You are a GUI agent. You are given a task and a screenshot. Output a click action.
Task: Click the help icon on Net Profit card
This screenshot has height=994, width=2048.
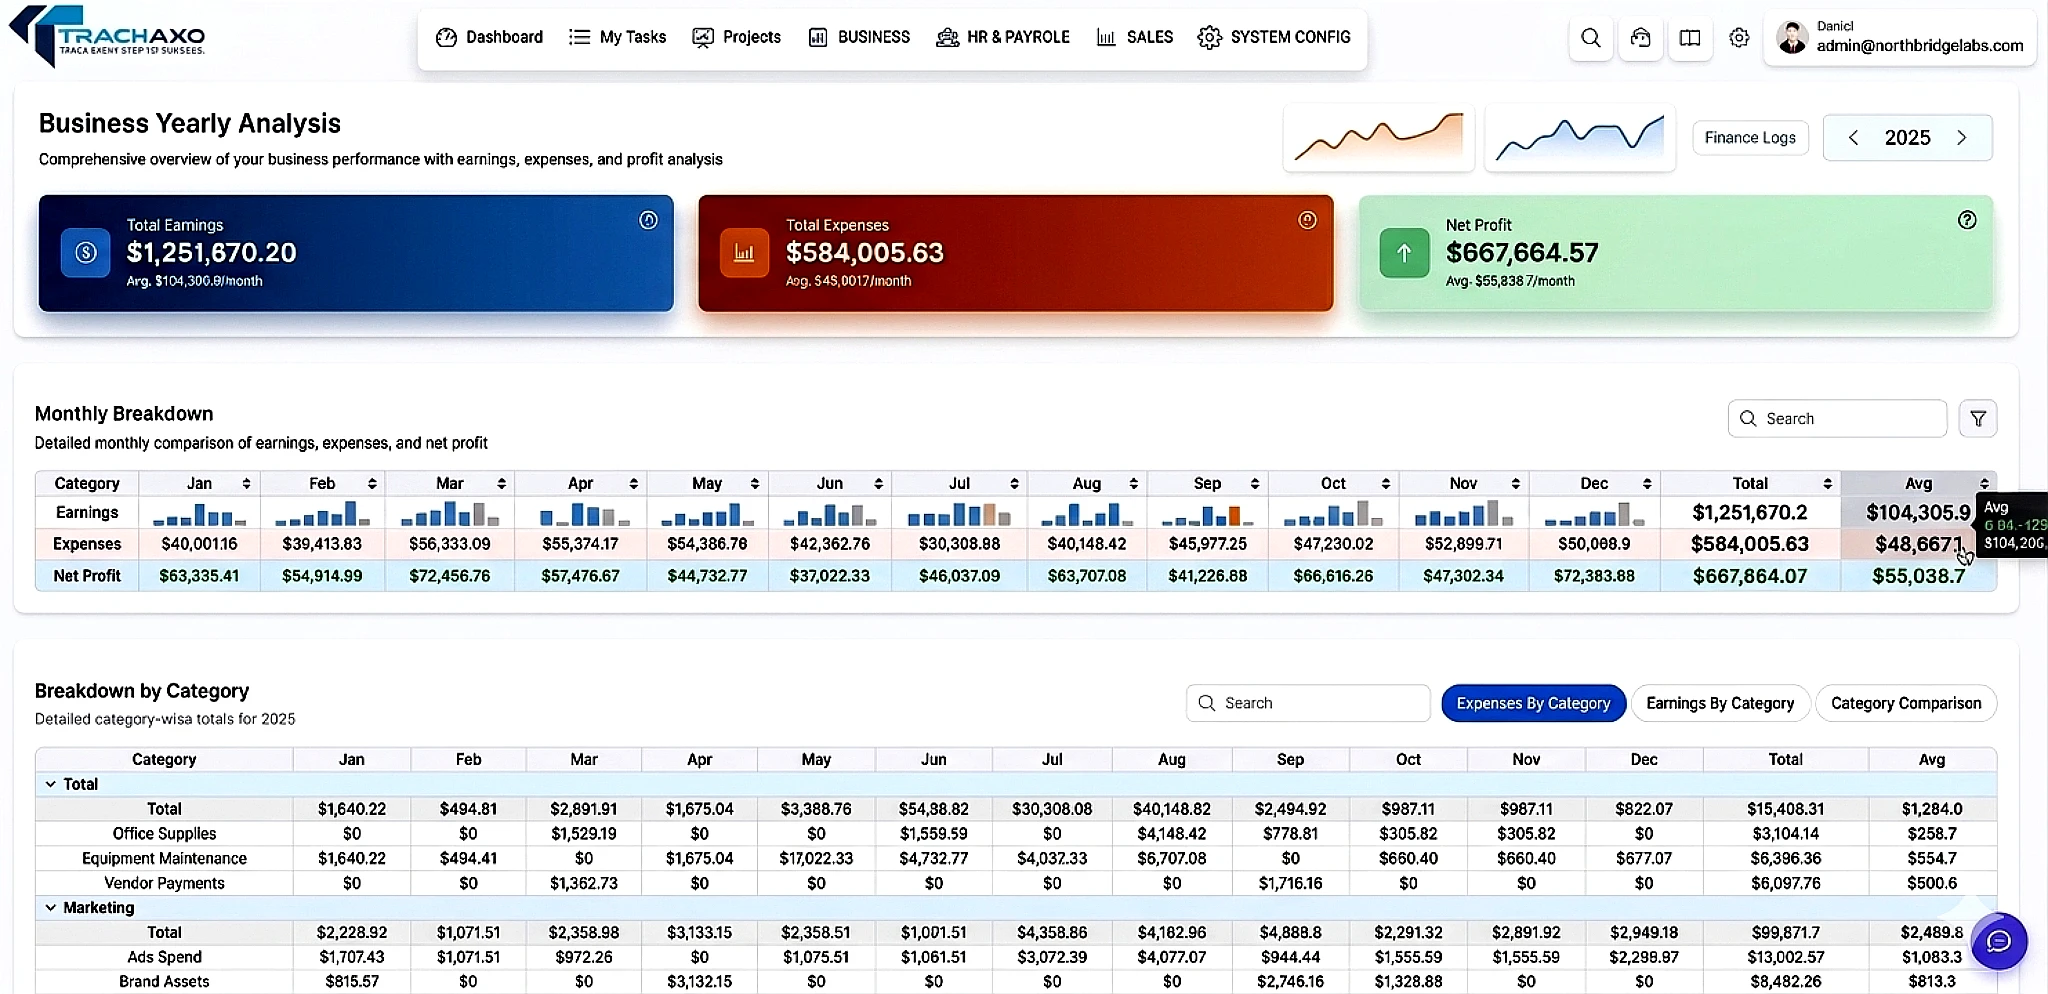pos(1966,220)
